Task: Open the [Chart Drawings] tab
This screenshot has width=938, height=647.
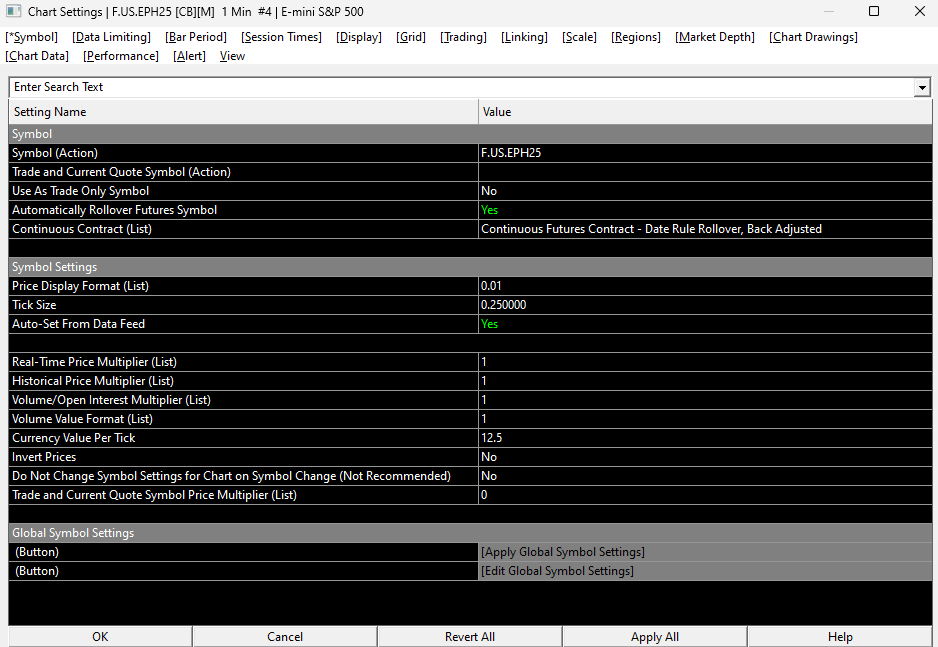Action: [x=813, y=37]
